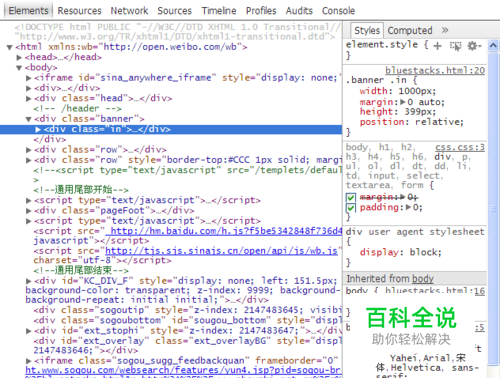Collapse the div class banner node

(29, 119)
